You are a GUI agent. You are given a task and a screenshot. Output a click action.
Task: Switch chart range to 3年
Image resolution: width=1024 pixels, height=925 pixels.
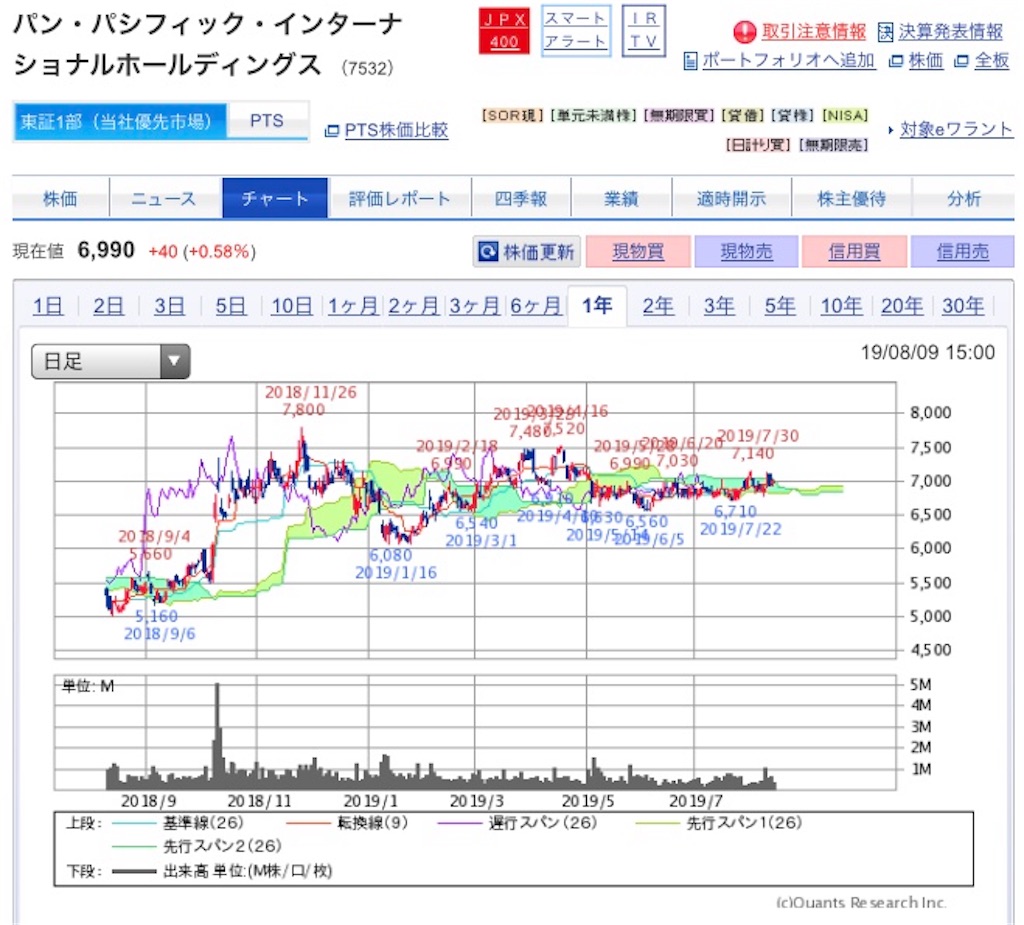[719, 306]
